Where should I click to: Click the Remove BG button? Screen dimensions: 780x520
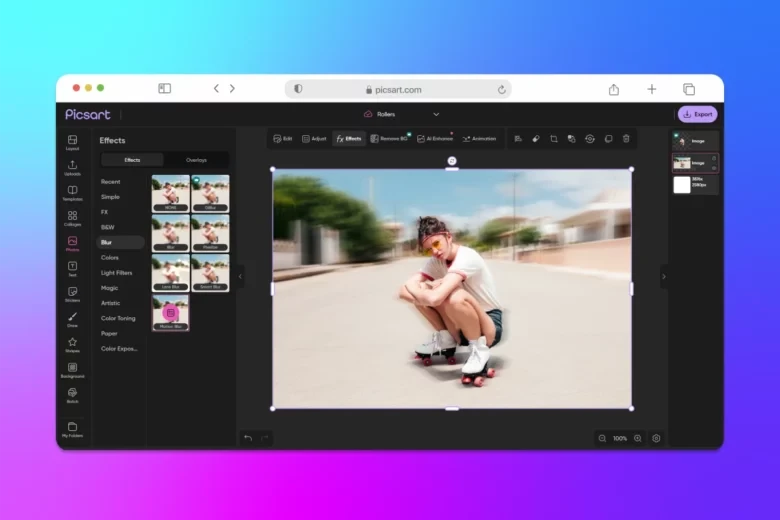click(389, 139)
